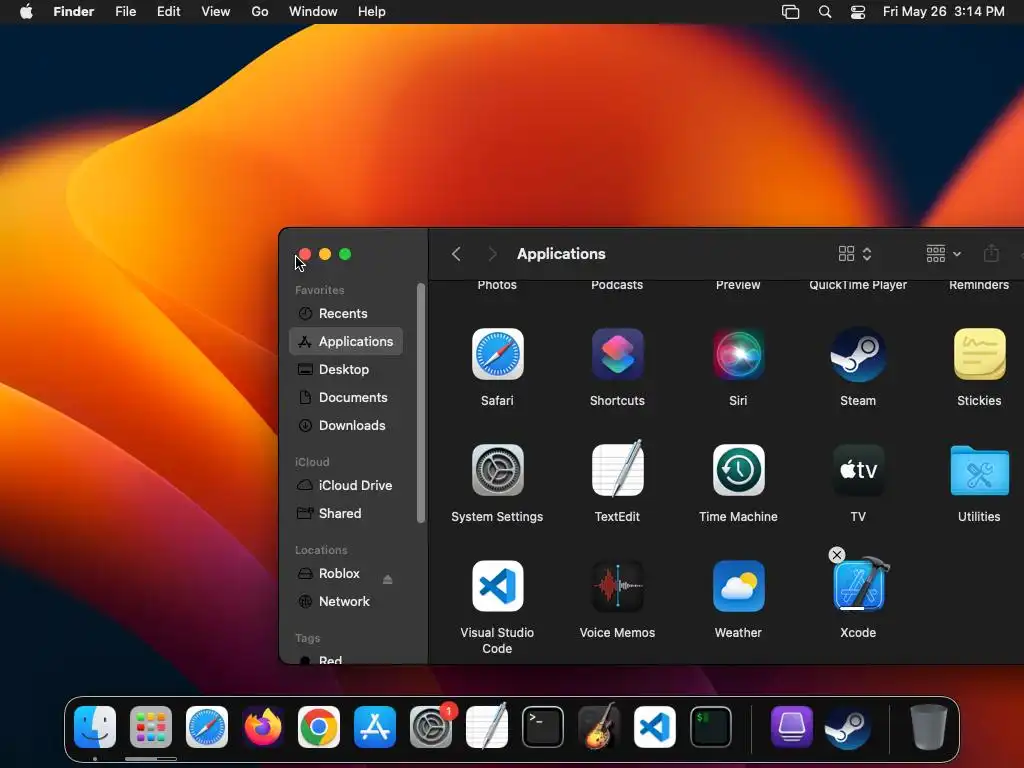Launch Safari from the Dock
1024x768 pixels.
[206, 727]
